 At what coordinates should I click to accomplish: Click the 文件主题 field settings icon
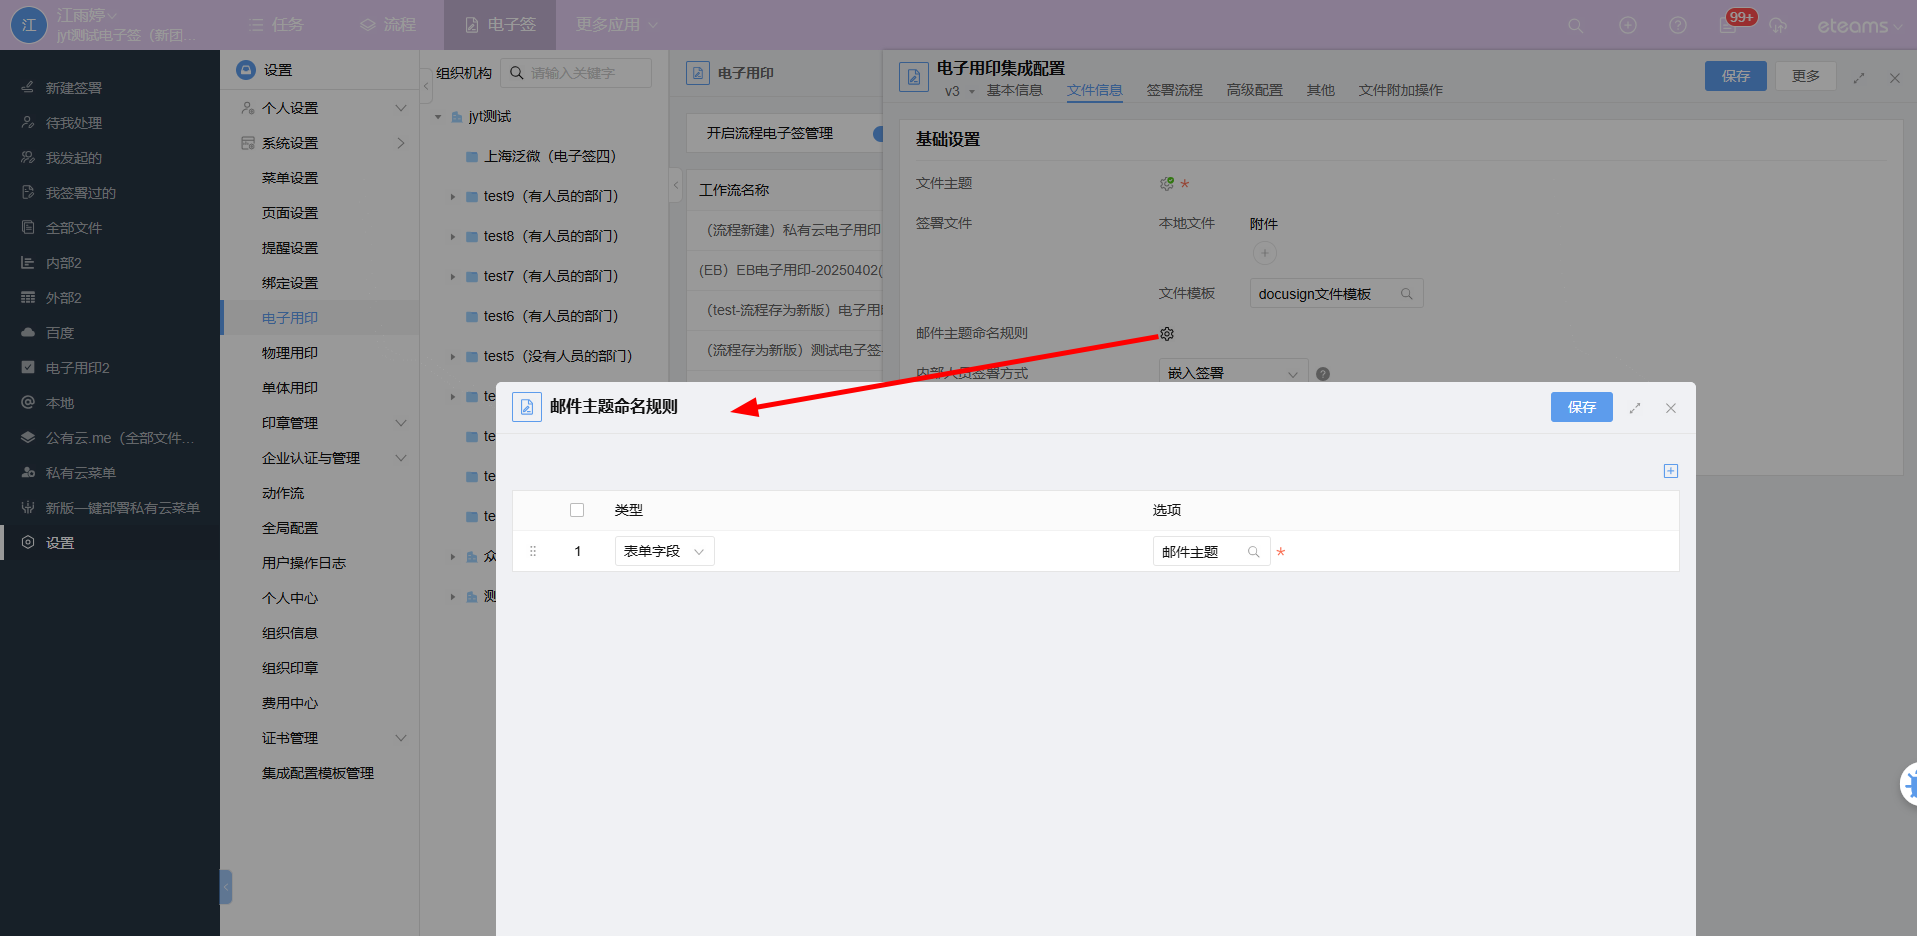[x=1166, y=184]
